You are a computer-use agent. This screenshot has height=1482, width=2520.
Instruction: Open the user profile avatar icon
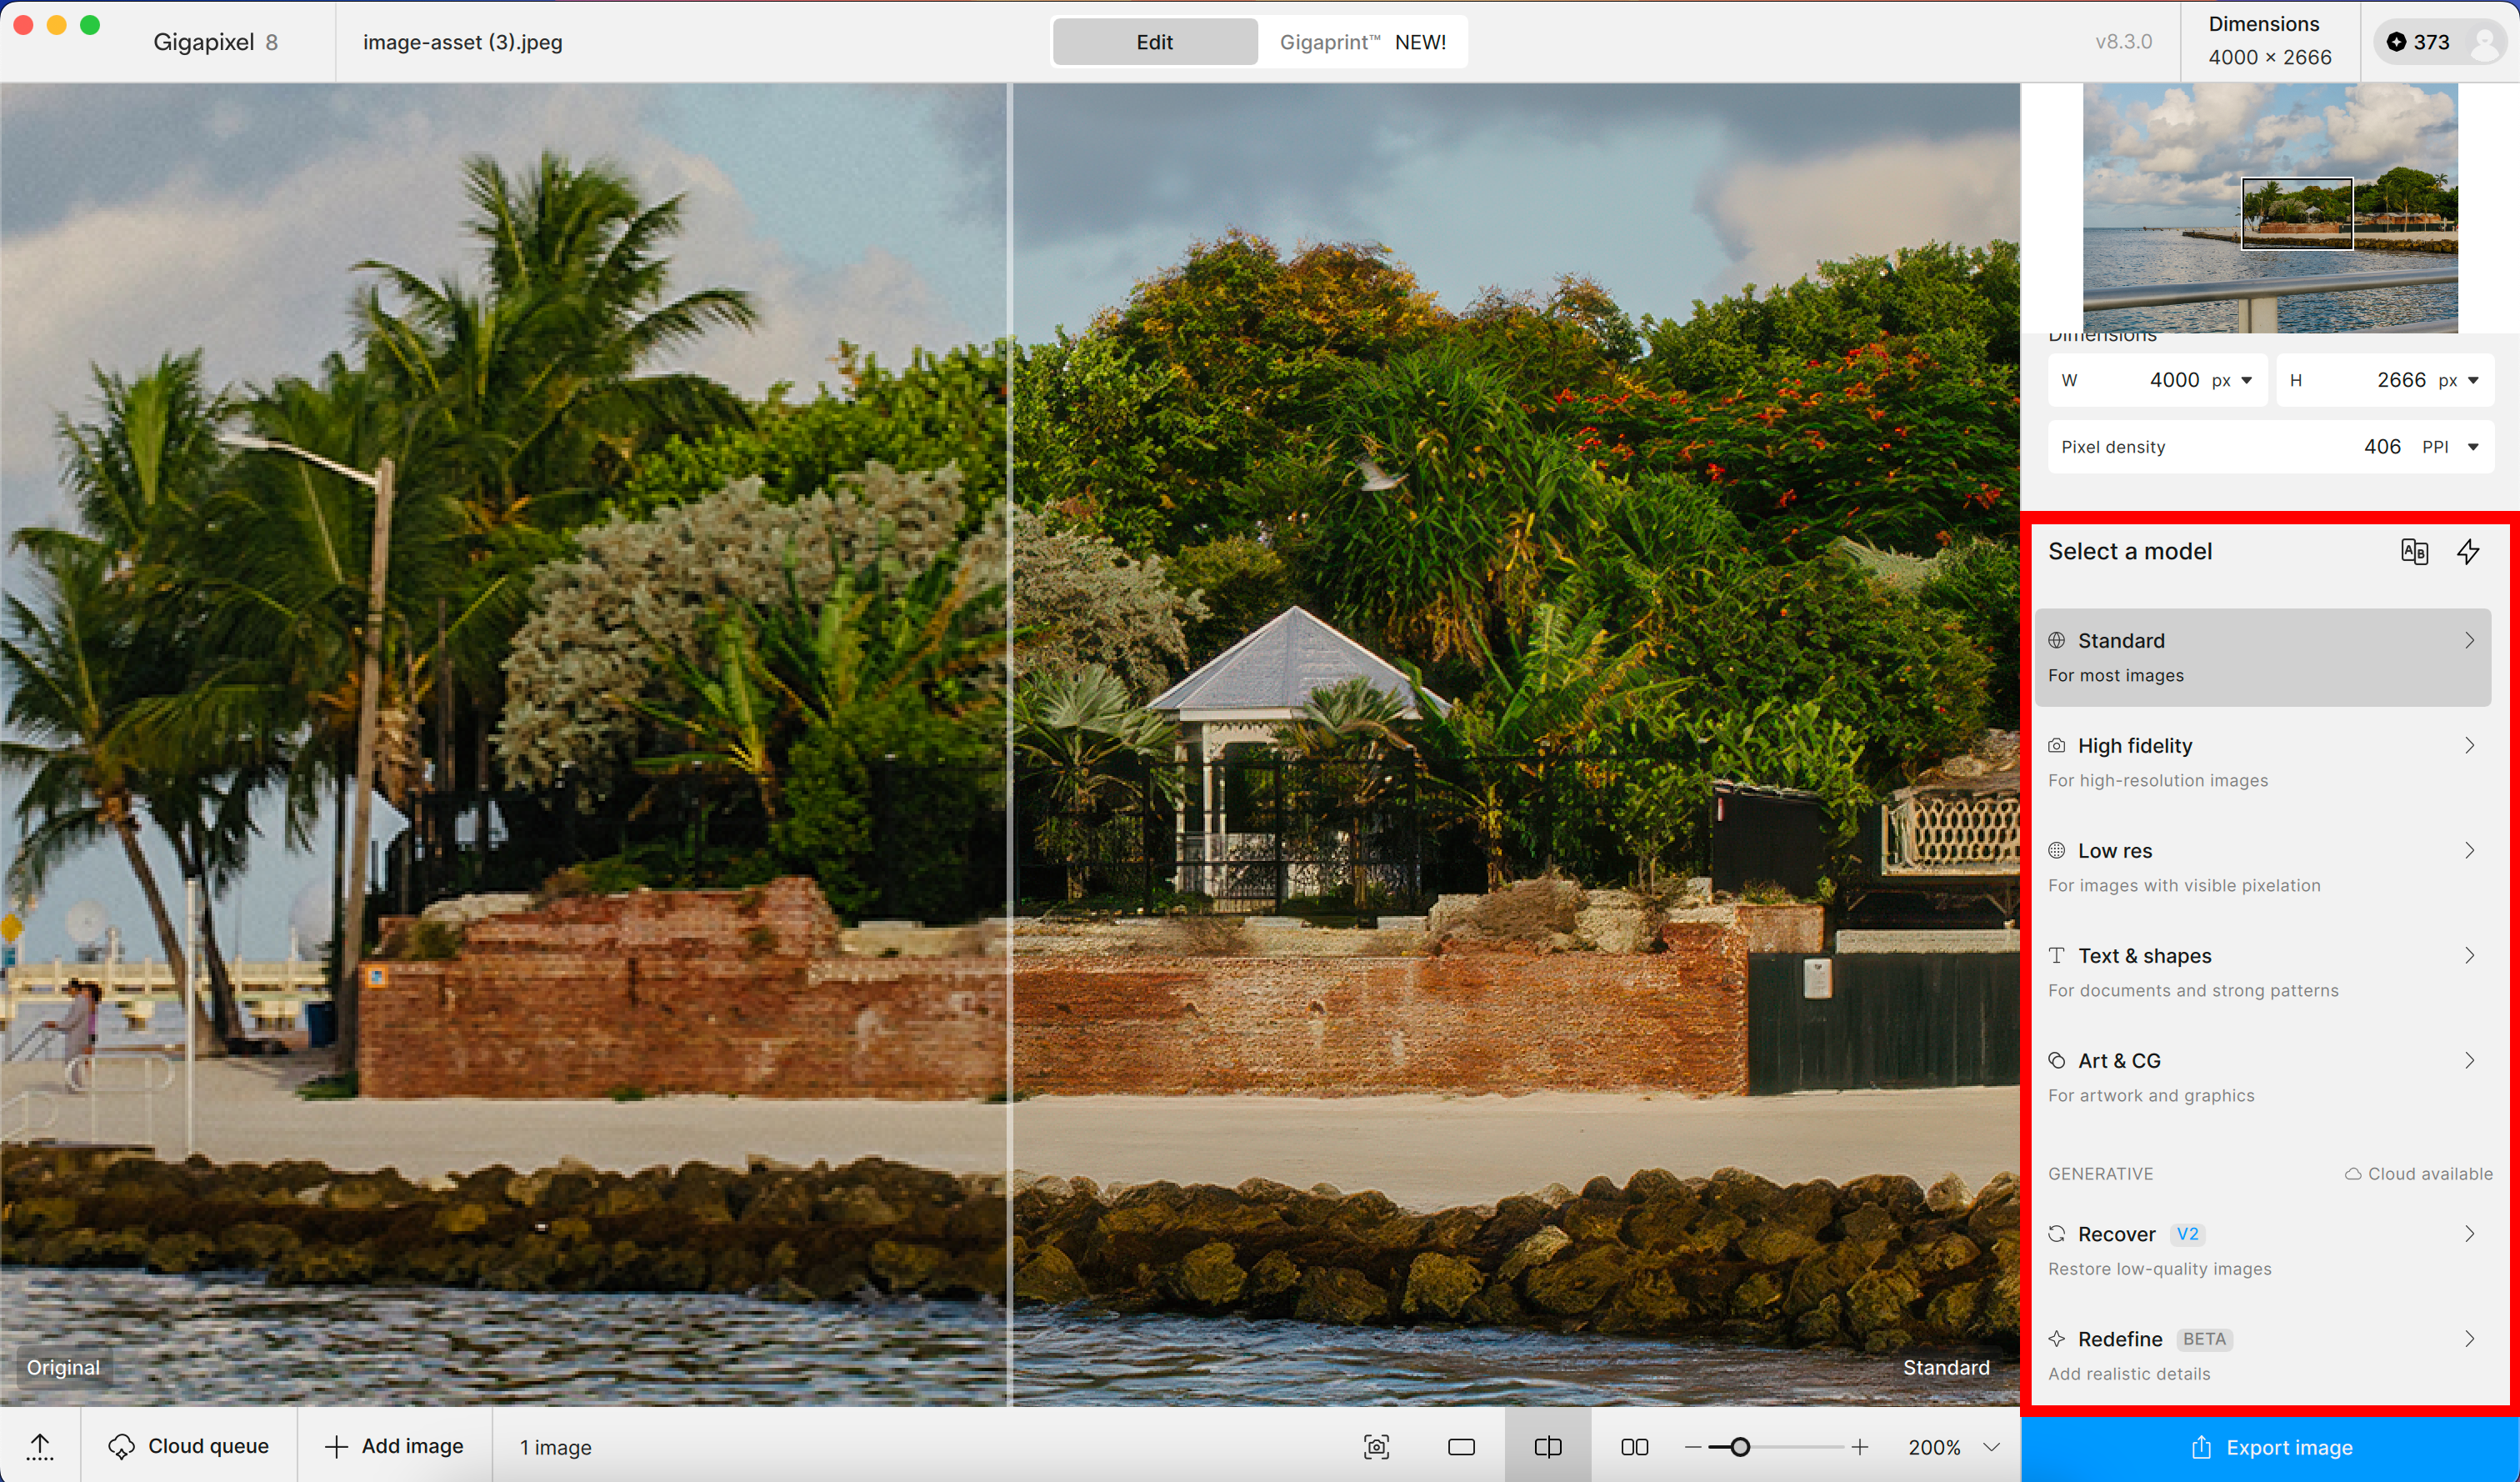(2484, 42)
